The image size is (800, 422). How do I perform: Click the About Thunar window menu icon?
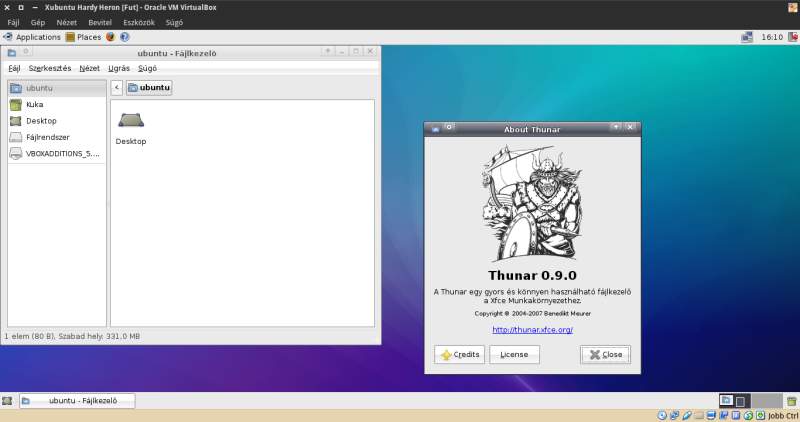point(435,129)
